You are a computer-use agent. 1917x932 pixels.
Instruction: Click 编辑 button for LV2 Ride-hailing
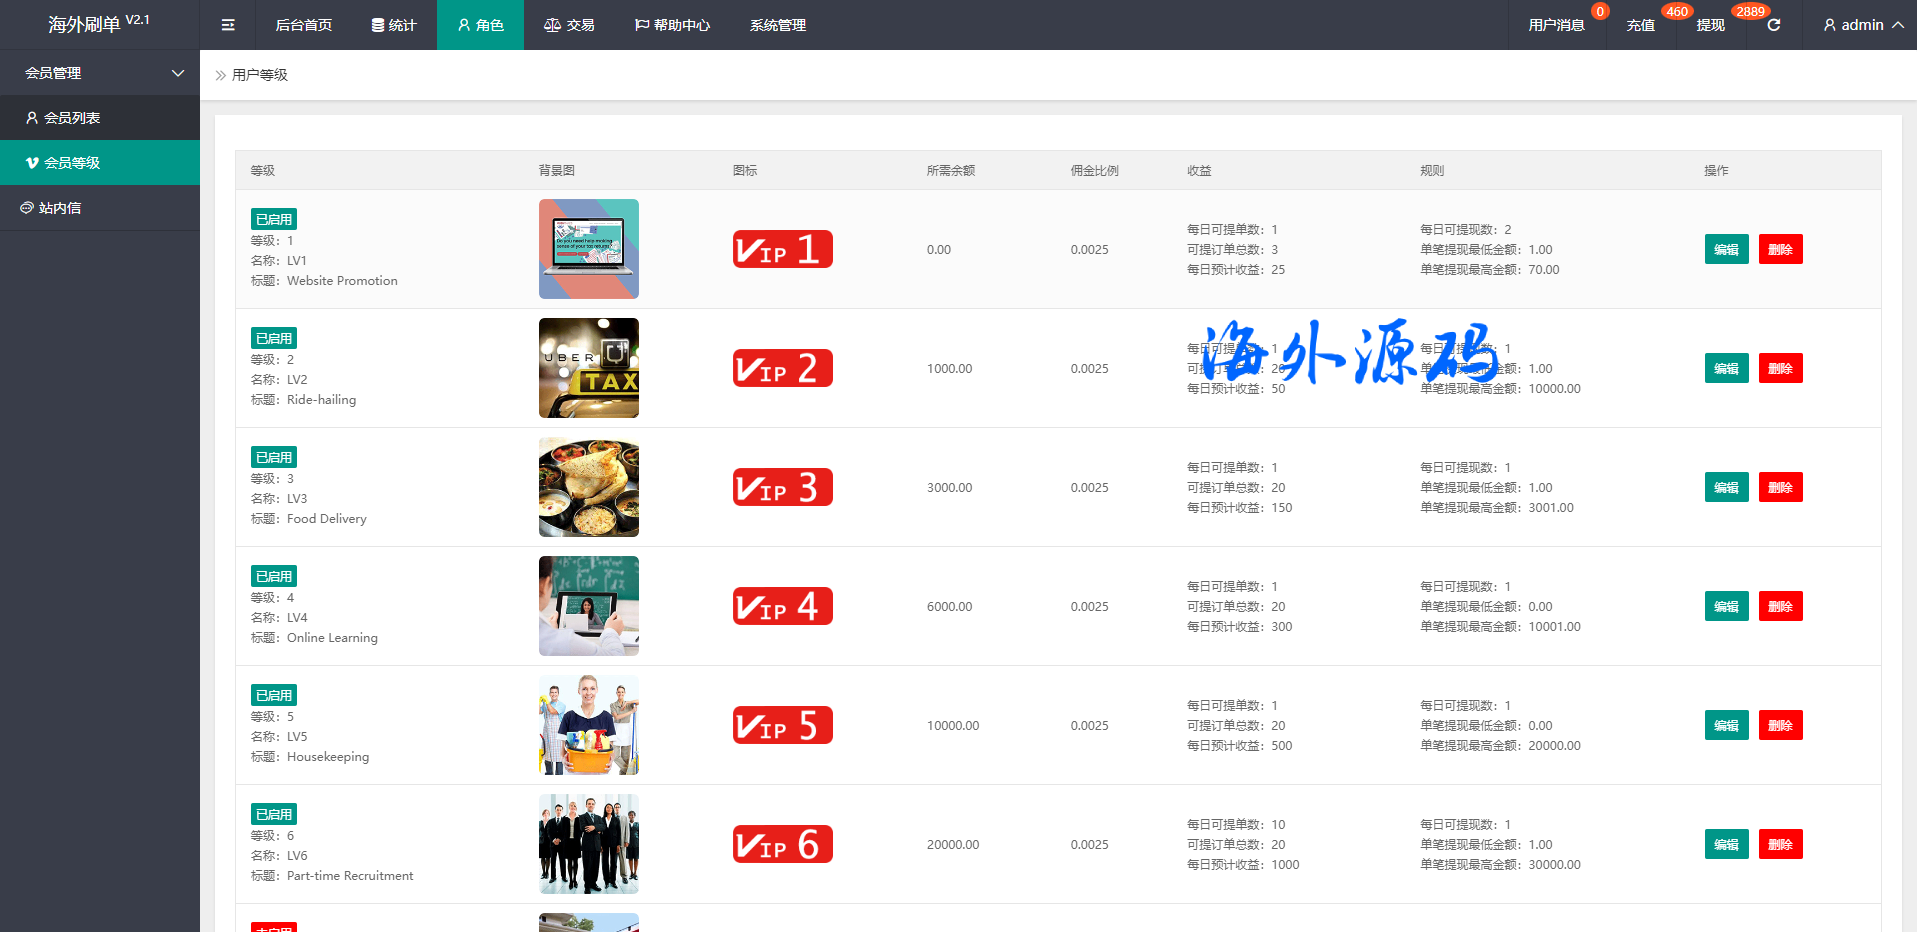coord(1726,368)
